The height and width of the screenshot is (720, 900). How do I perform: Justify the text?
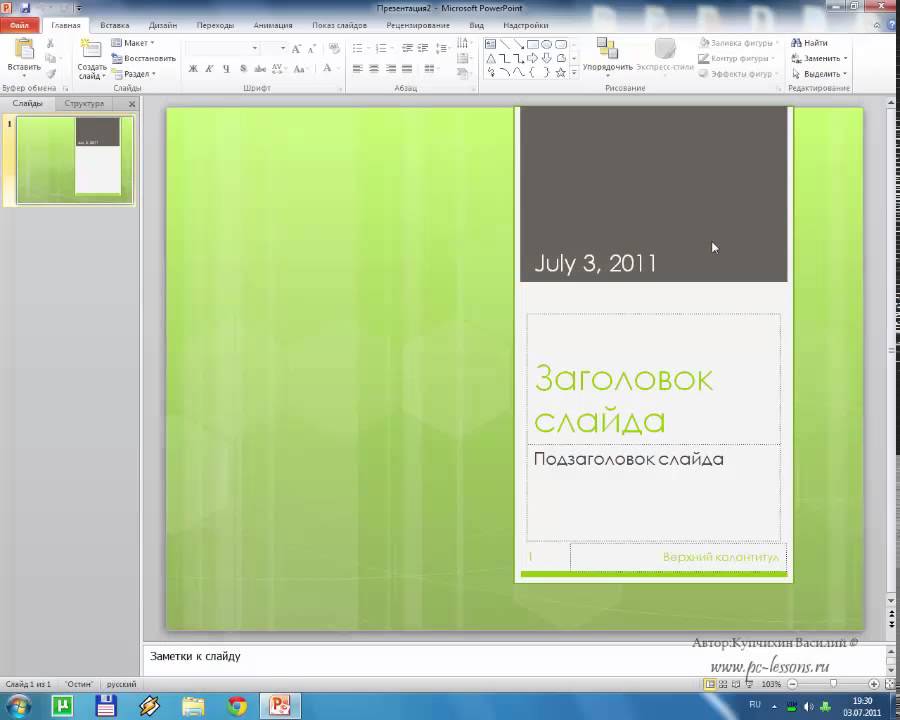(408, 69)
